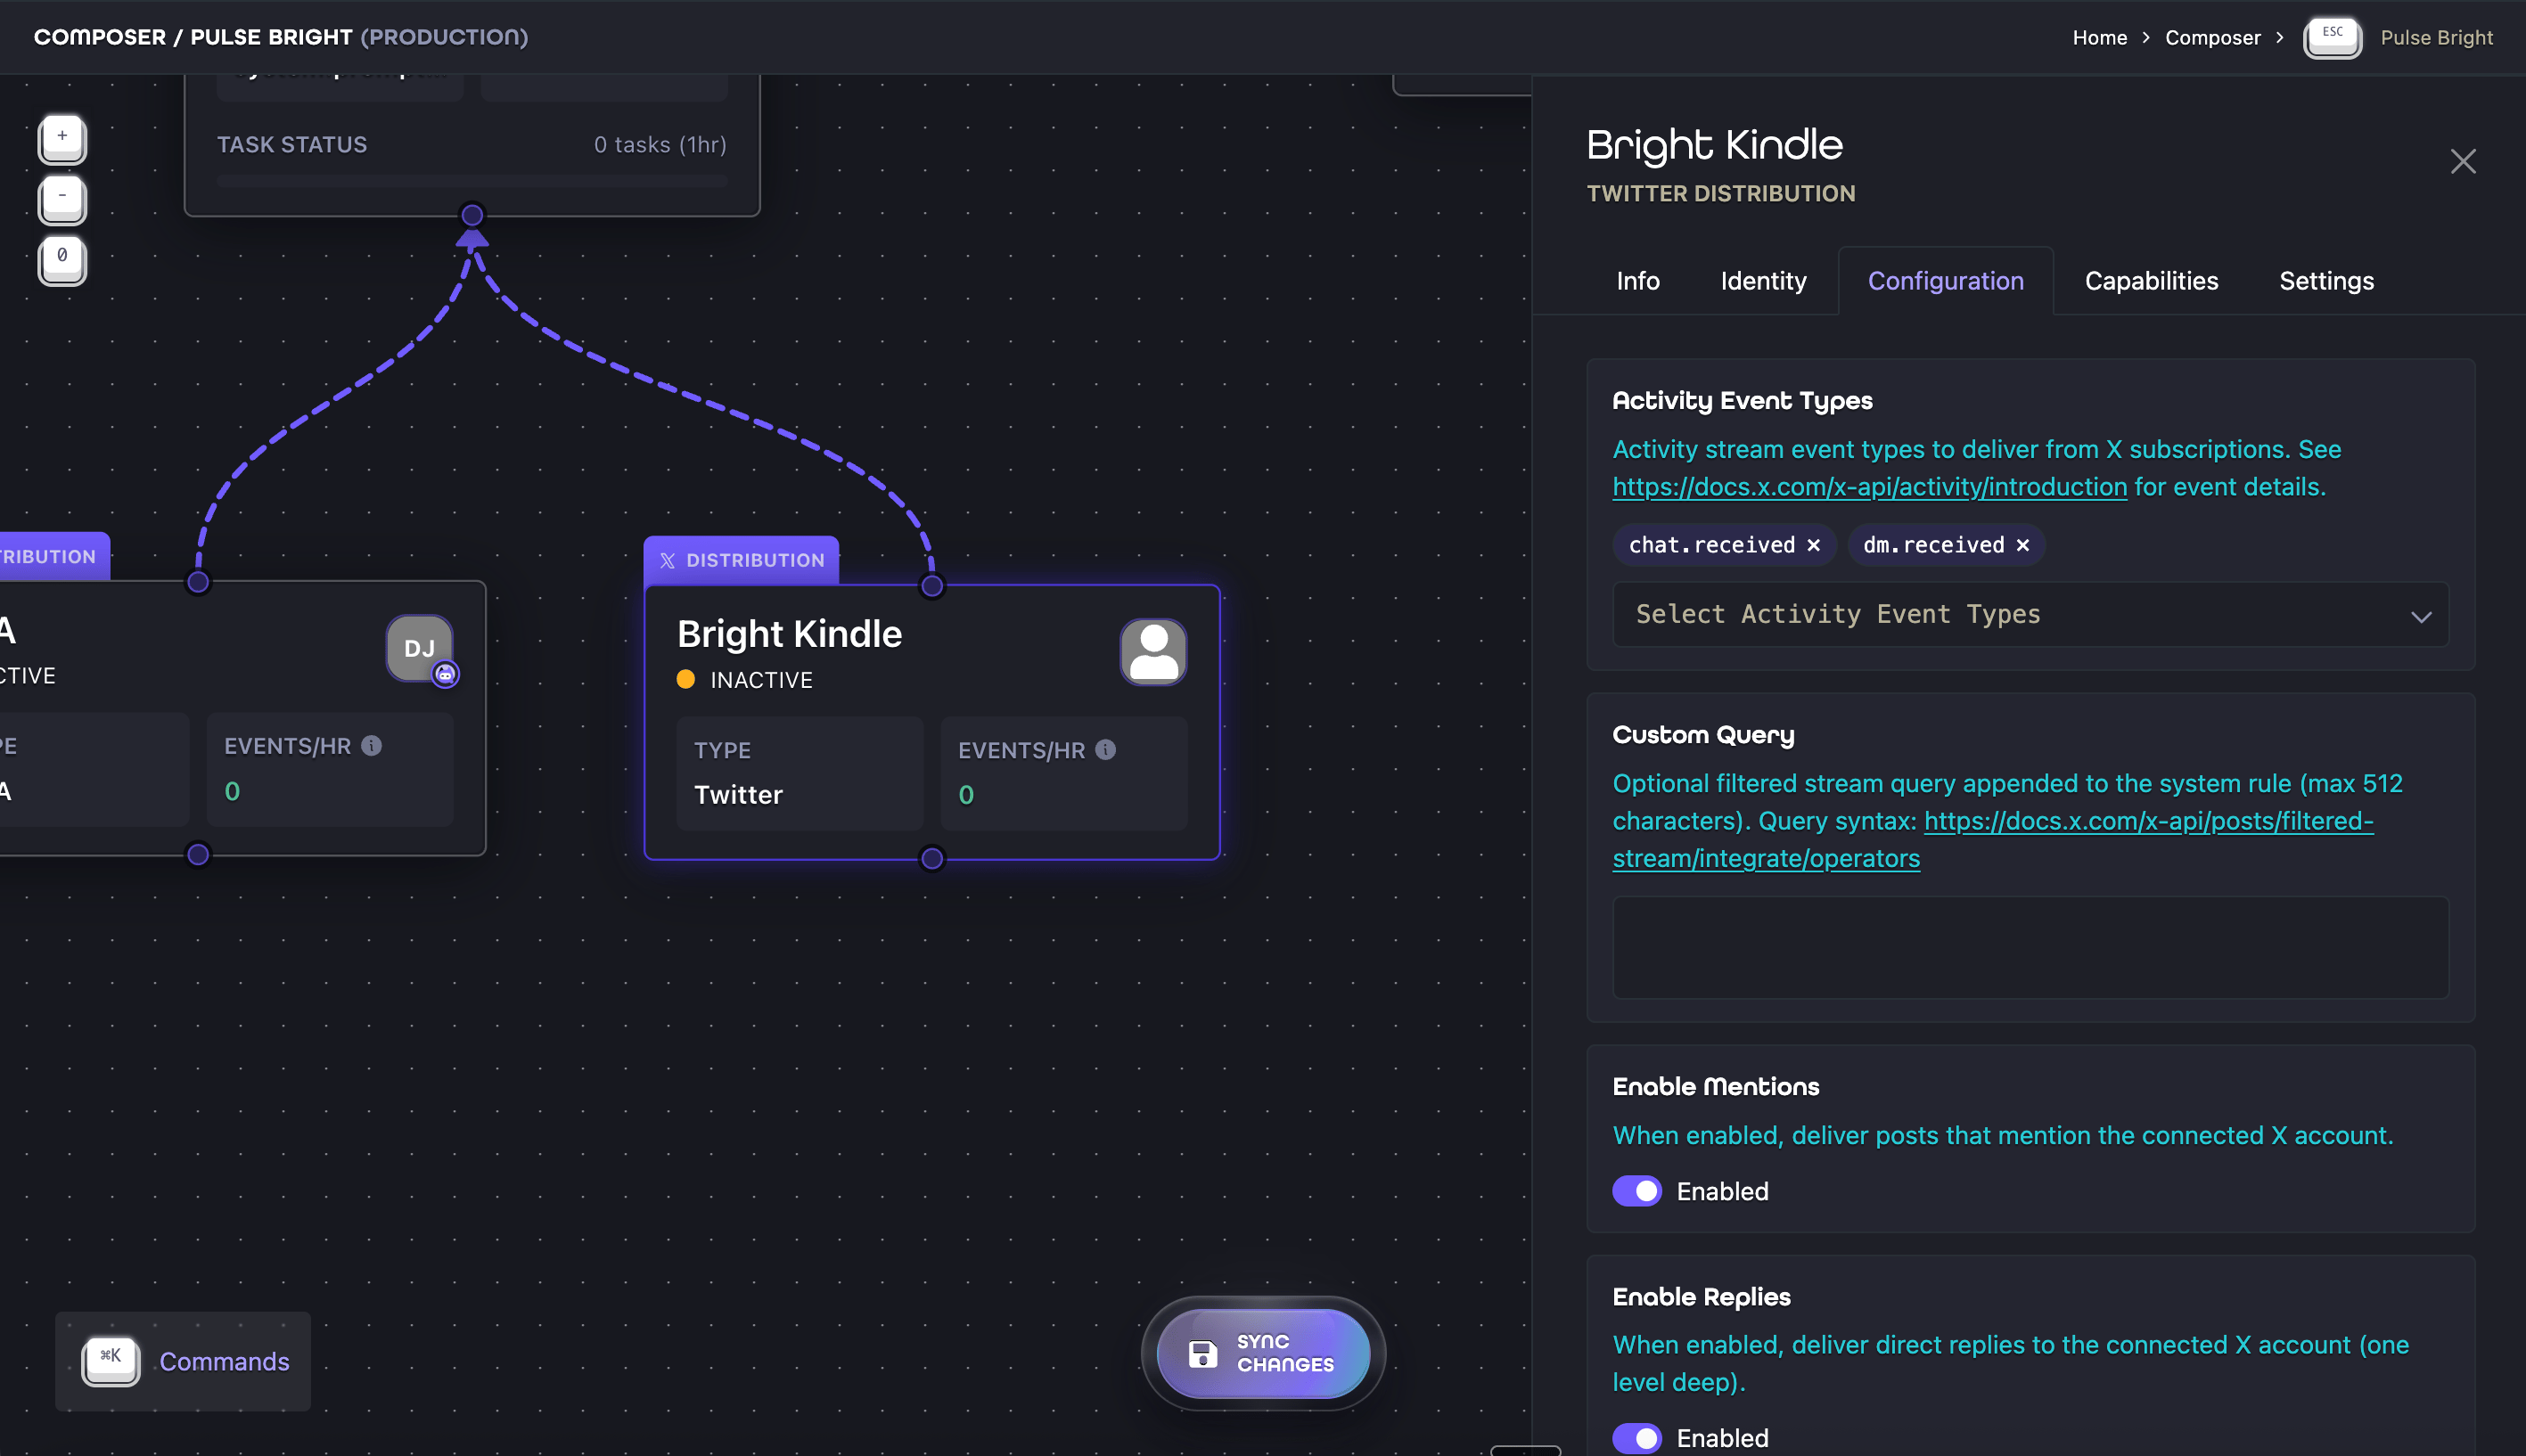2526x1456 pixels.
Task: Click the '0 tasks (1hr)' status text
Action: click(x=660, y=144)
